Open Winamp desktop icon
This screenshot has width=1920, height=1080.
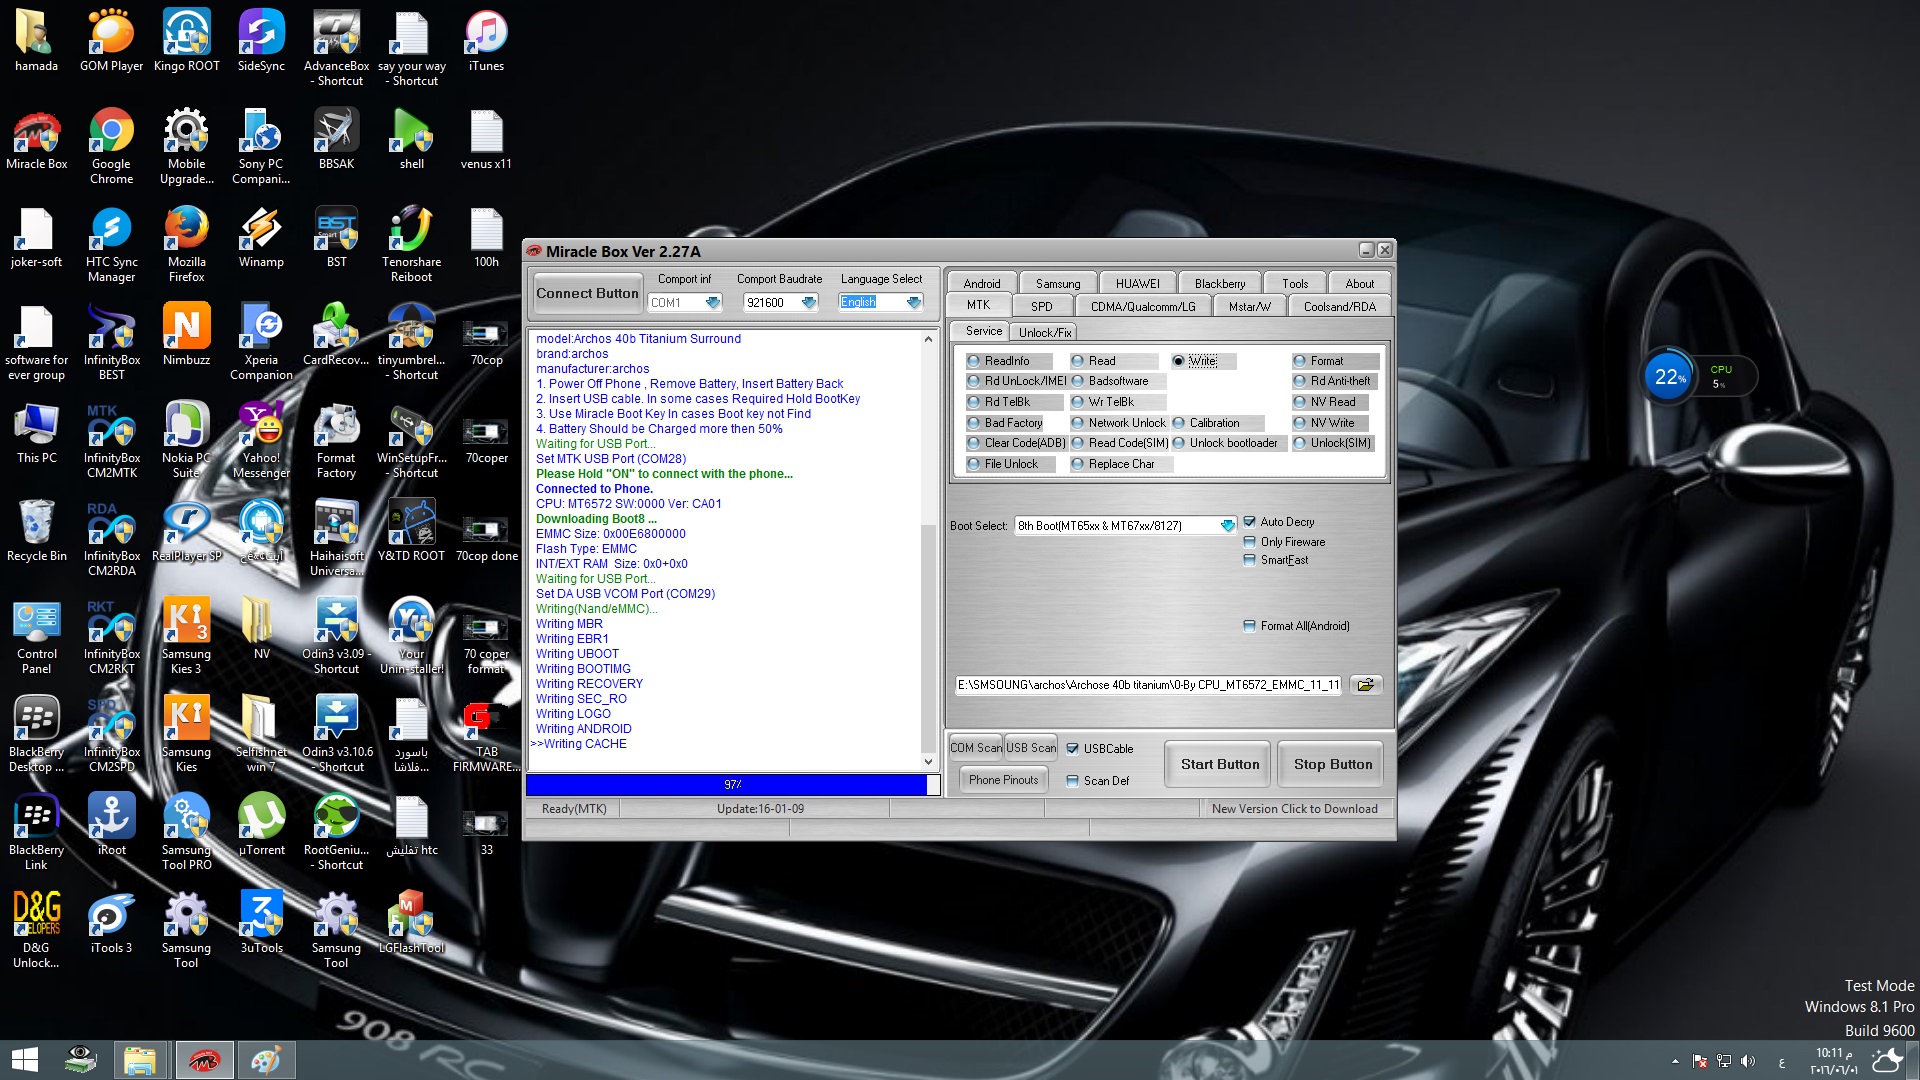261,238
